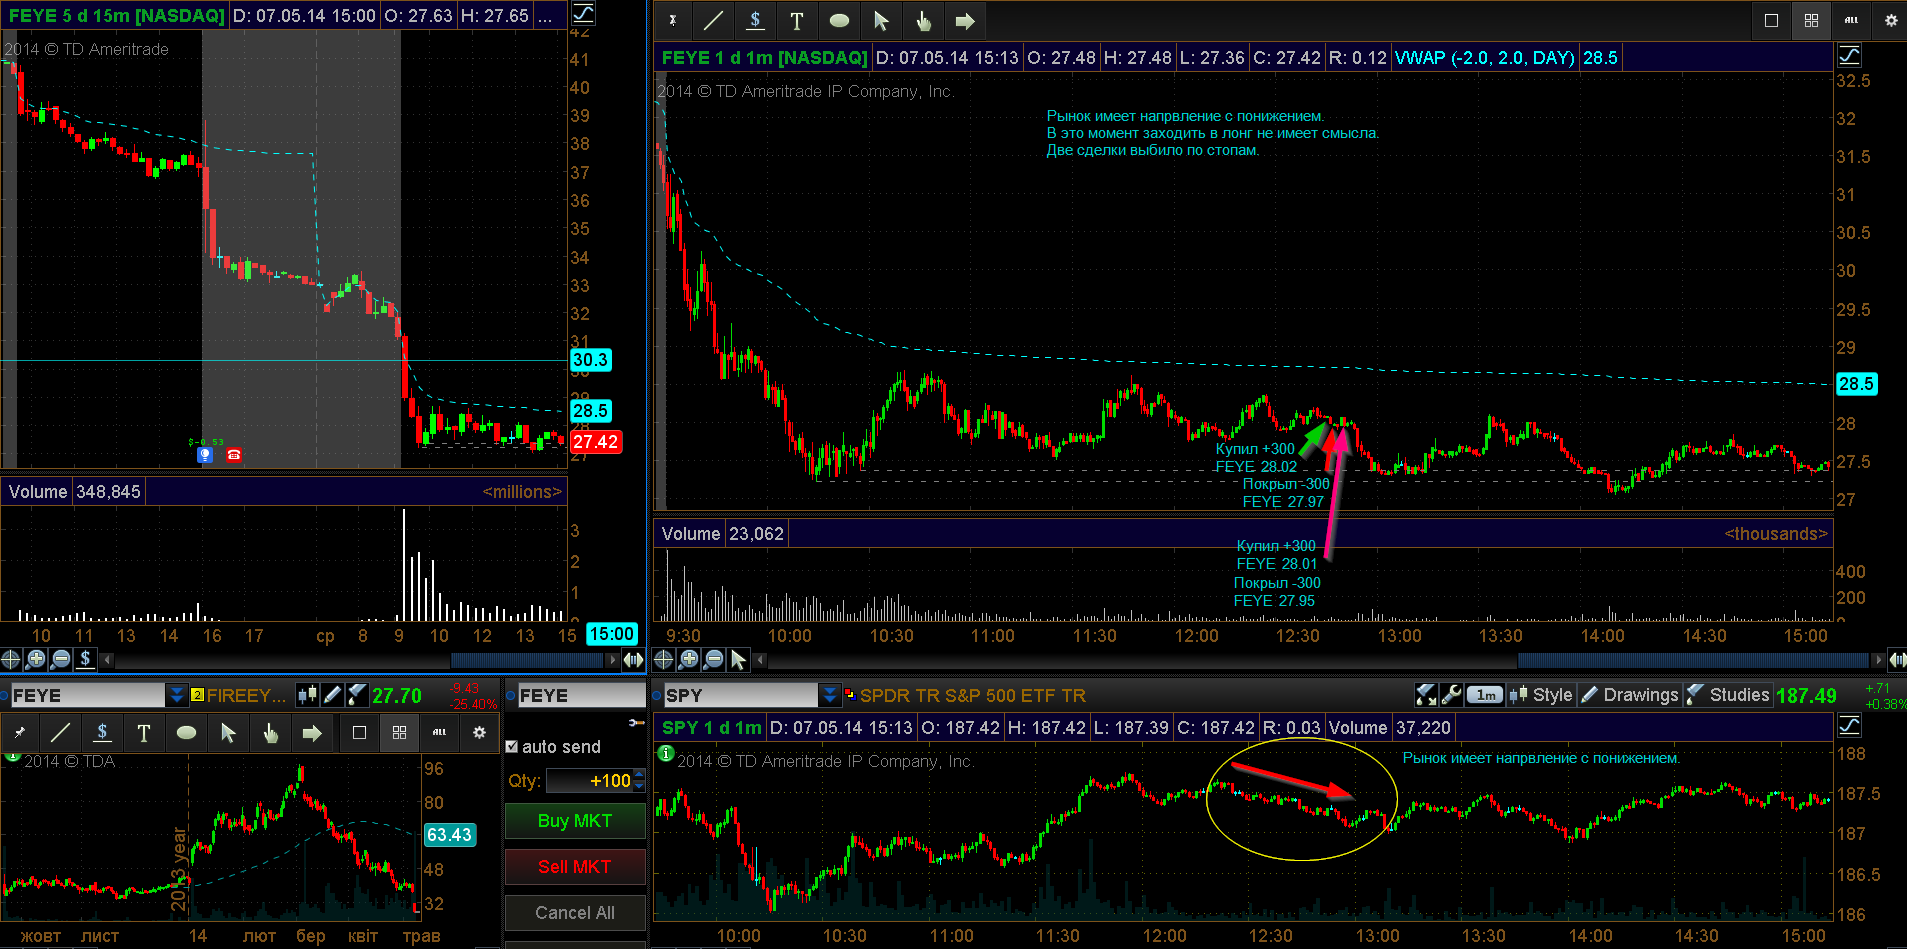1907x949 pixels.
Task: Select the ellipse tool in FEYE 1m chart toolbar
Action: (x=839, y=20)
